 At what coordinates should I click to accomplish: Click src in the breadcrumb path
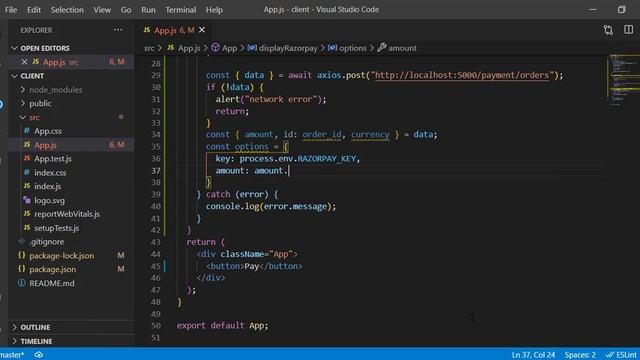click(x=149, y=48)
